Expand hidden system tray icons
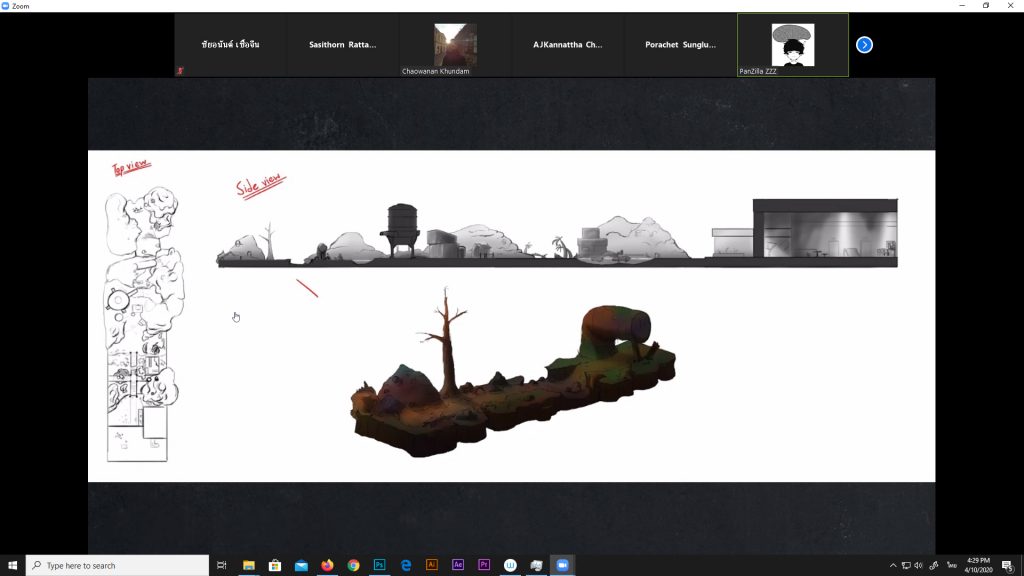This screenshot has width=1024, height=576. coord(893,565)
